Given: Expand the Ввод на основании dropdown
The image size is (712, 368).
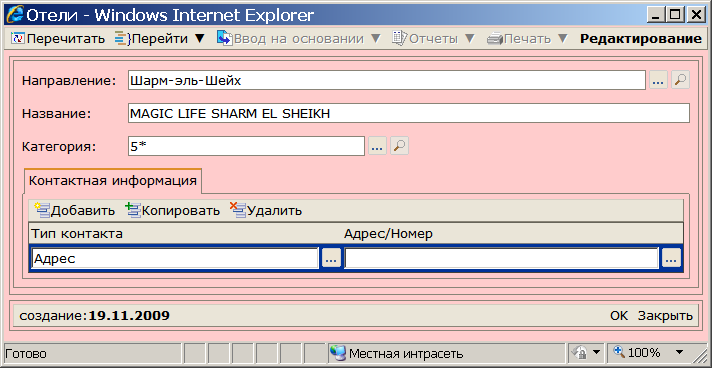Looking at the screenshot, I should point(376,39).
